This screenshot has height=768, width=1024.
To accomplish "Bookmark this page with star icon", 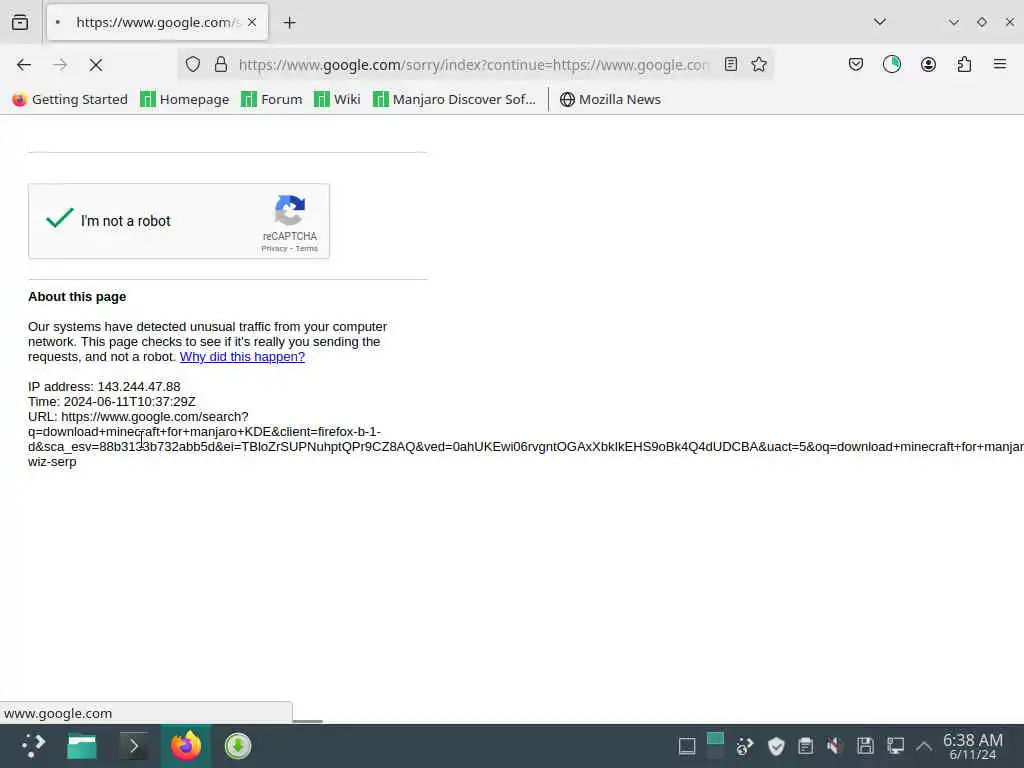I will pyautogui.click(x=759, y=64).
